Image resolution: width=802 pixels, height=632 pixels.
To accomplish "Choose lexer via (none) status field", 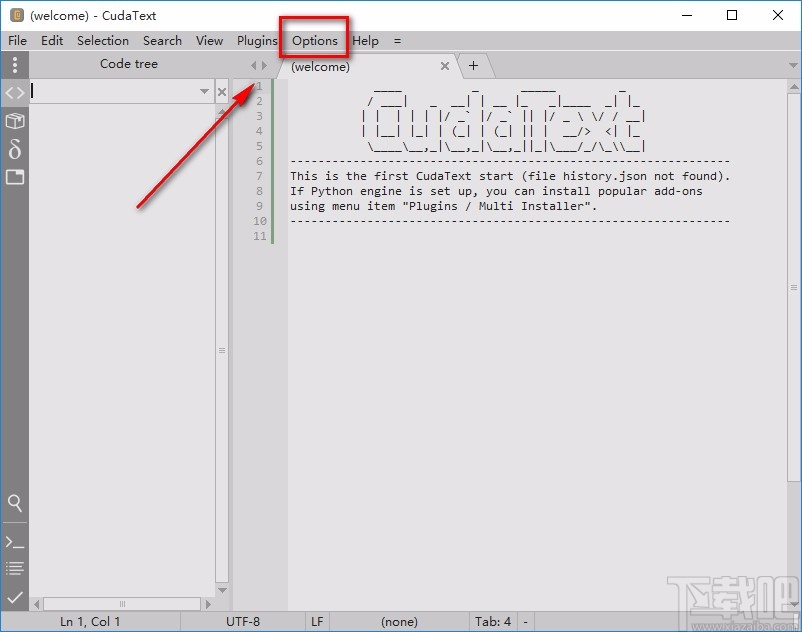I will [x=399, y=622].
